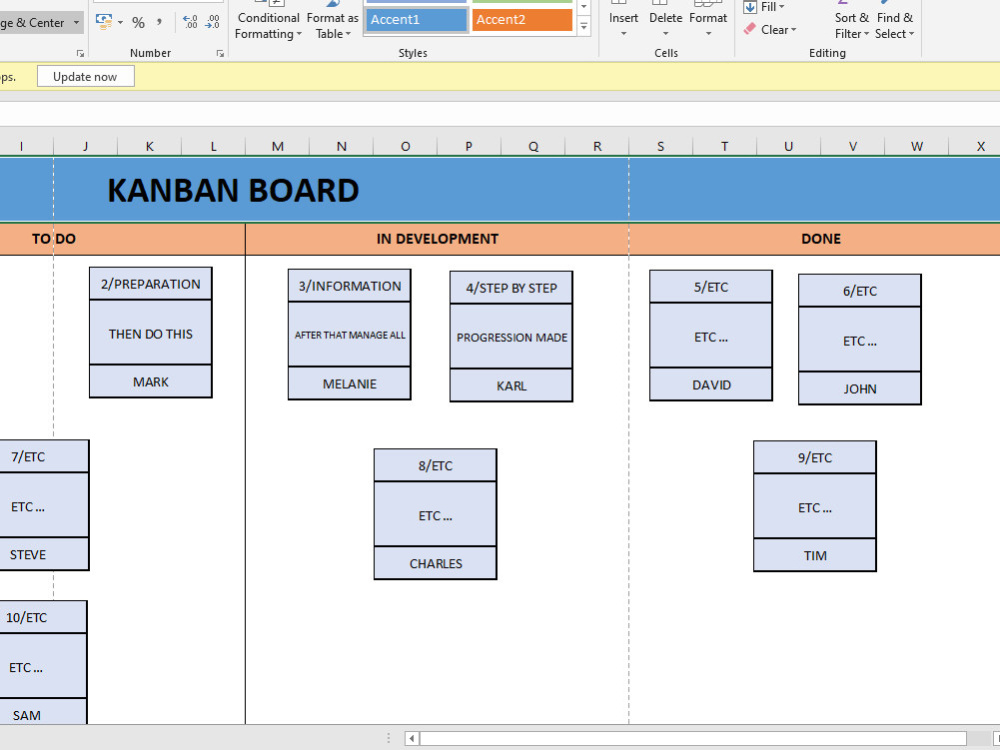Select column header N

point(341,145)
